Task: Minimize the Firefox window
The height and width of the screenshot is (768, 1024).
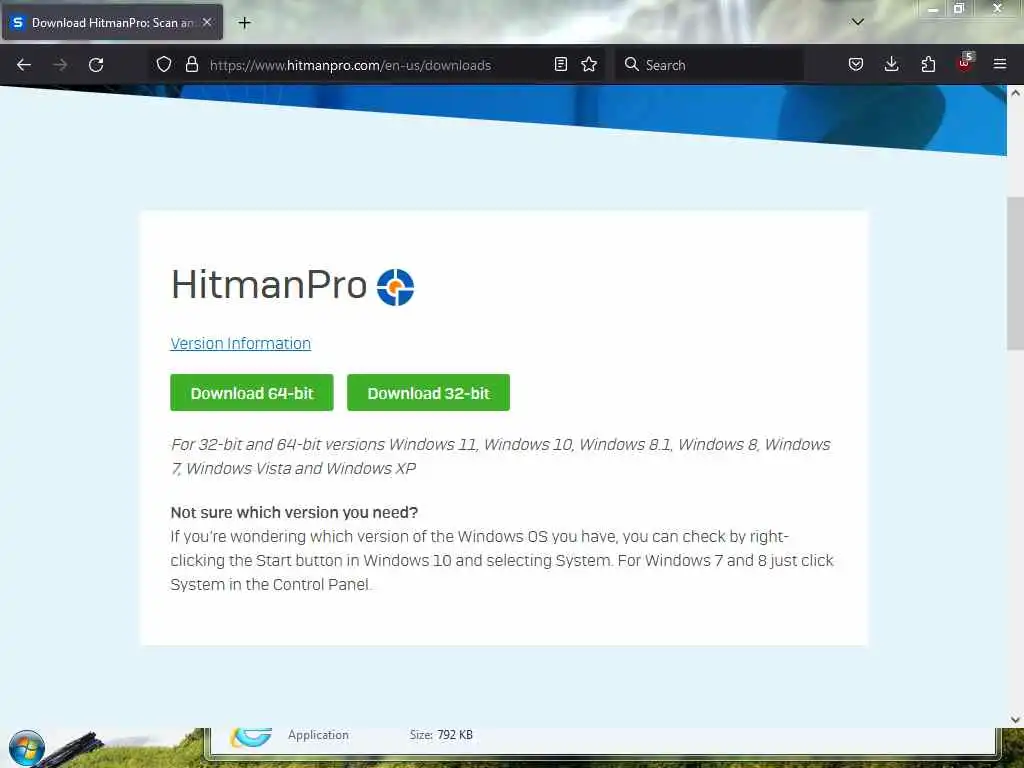Action: [x=933, y=9]
